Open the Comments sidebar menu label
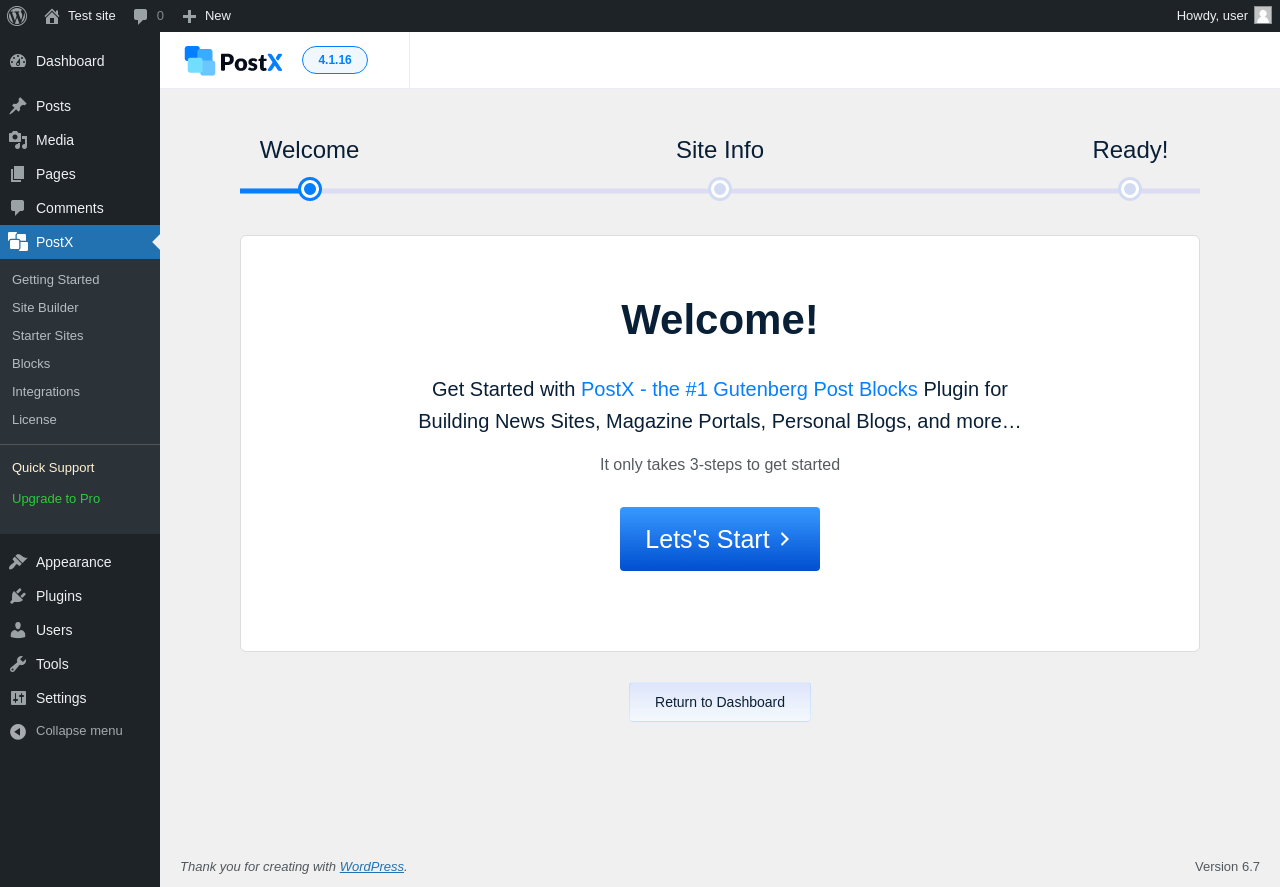This screenshot has width=1280, height=887. pyautogui.click(x=70, y=208)
